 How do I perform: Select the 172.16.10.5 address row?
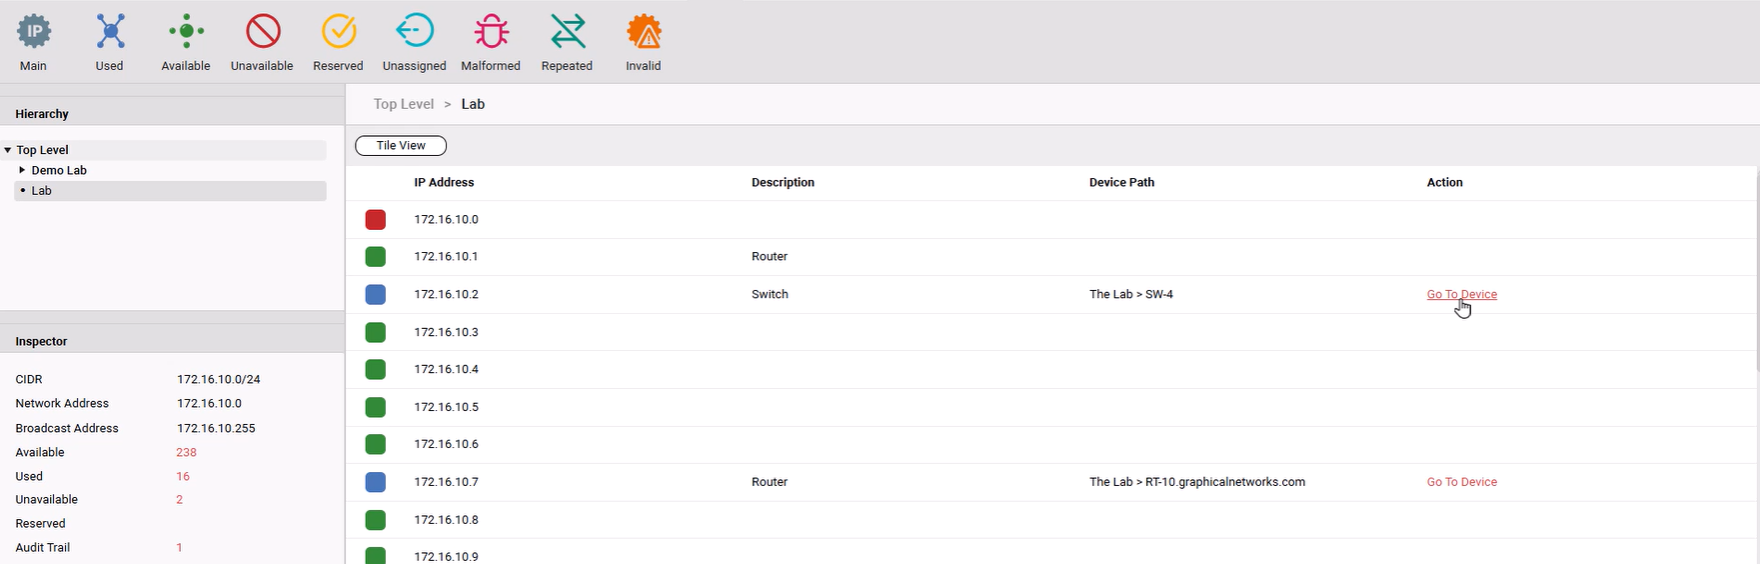446,407
